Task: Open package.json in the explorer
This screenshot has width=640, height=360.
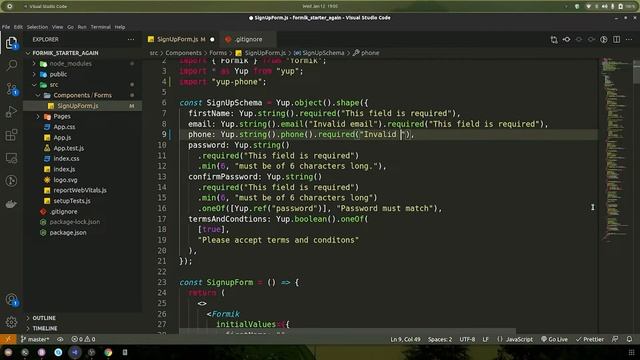Action: pos(68,233)
